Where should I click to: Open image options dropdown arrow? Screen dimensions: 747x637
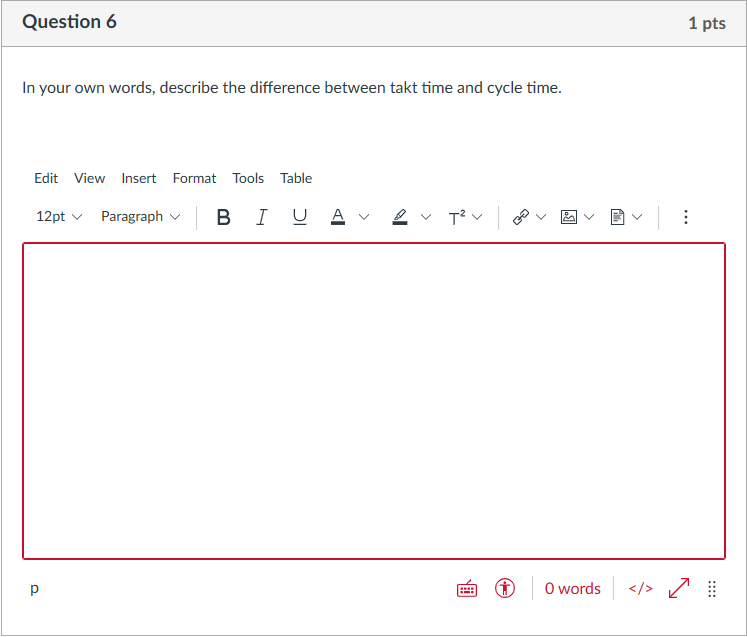tap(589, 217)
